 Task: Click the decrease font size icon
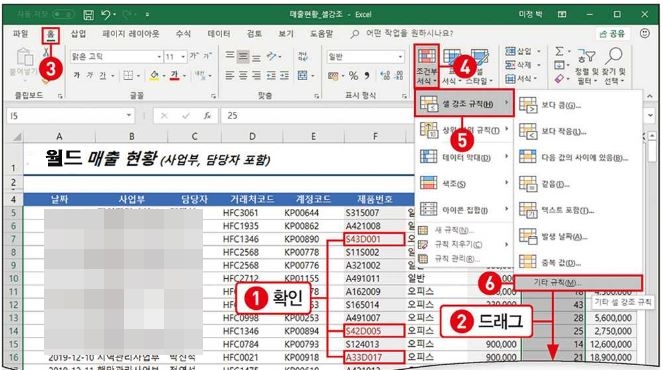(x=208, y=56)
